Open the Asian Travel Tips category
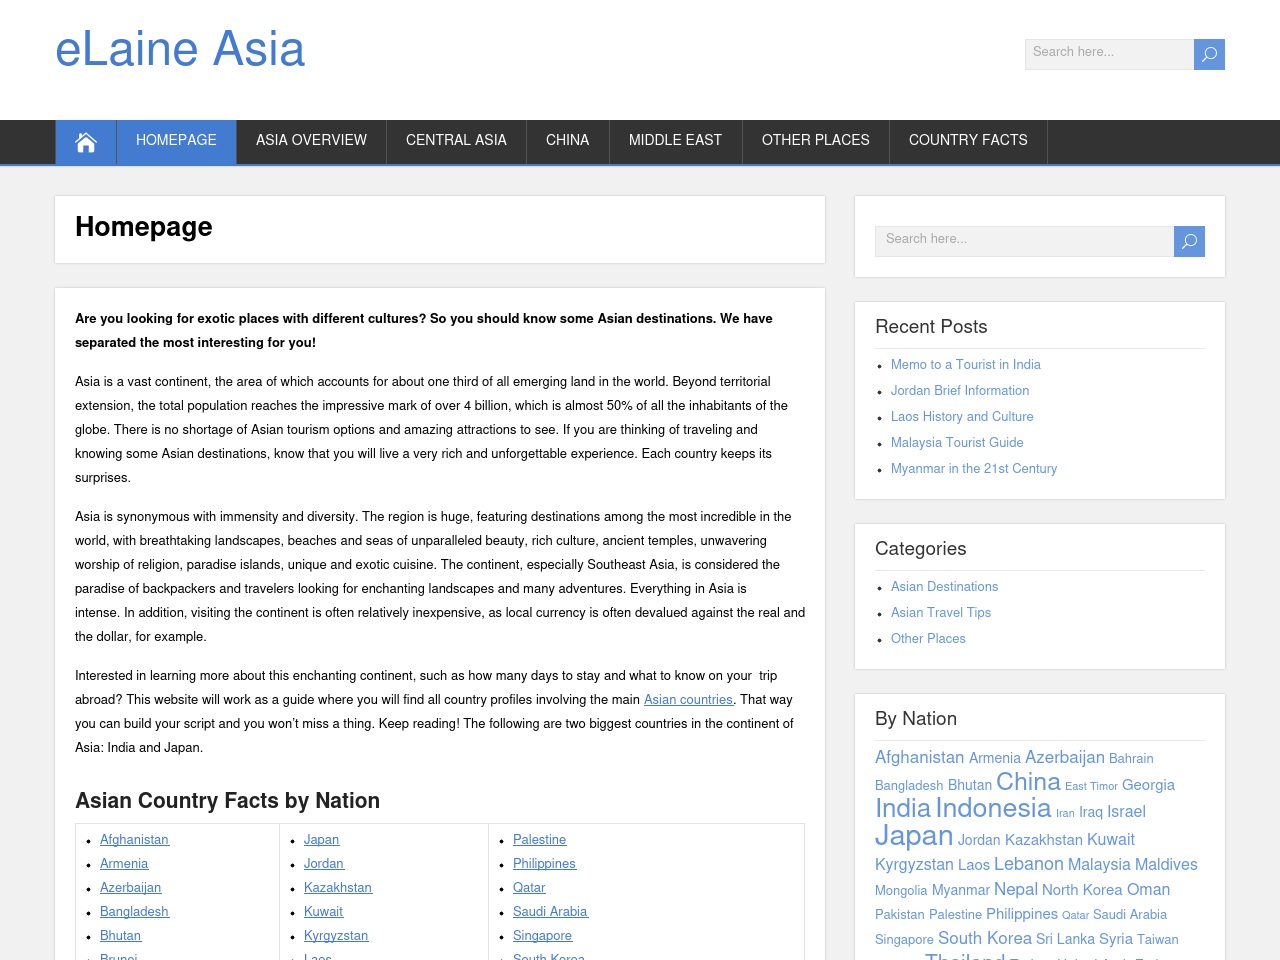 [x=940, y=613]
